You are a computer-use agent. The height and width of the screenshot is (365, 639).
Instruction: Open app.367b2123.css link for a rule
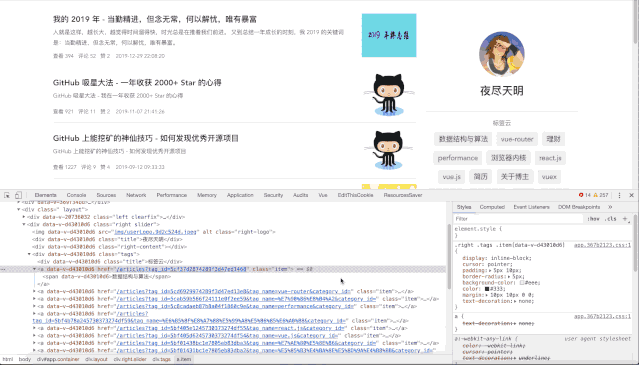click(602, 316)
